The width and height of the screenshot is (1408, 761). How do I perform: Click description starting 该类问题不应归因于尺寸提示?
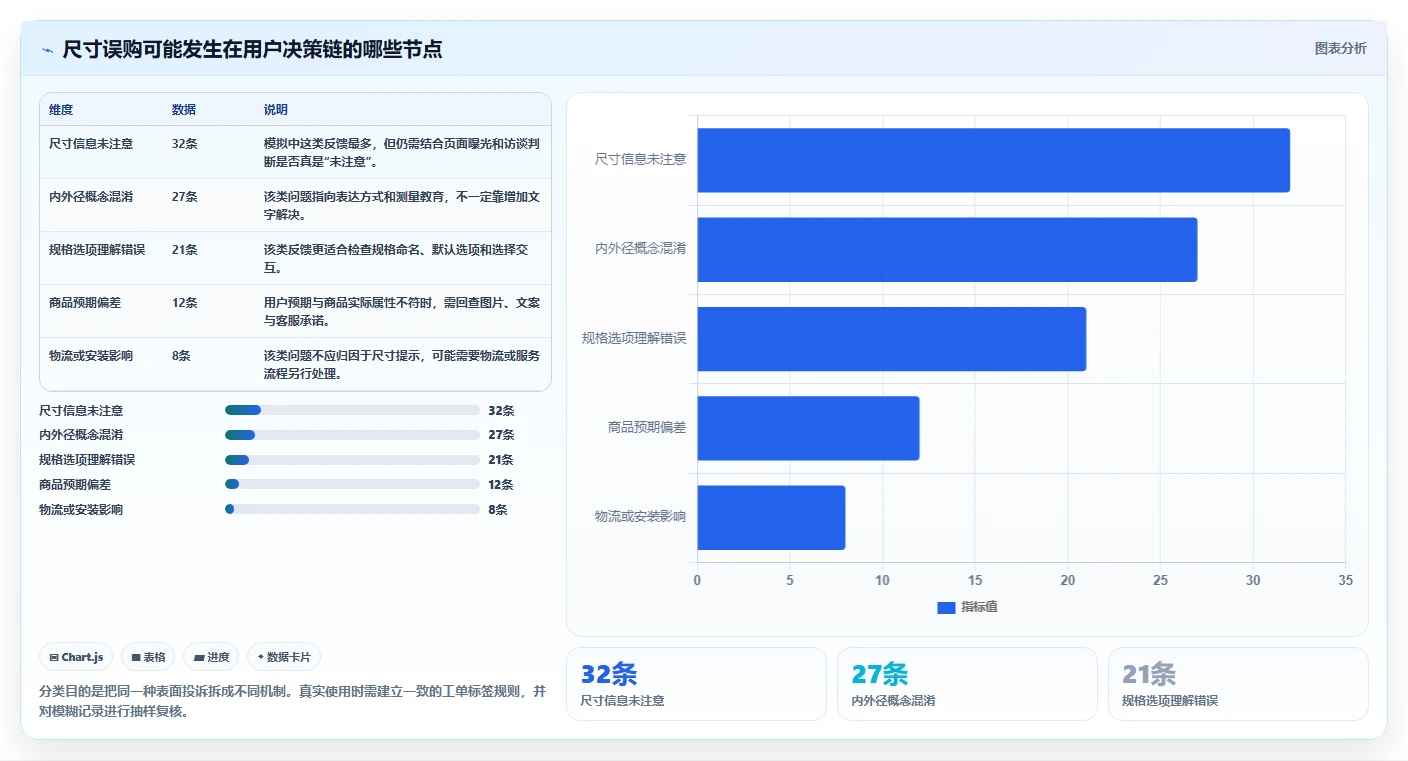pyautogui.click(x=400, y=364)
